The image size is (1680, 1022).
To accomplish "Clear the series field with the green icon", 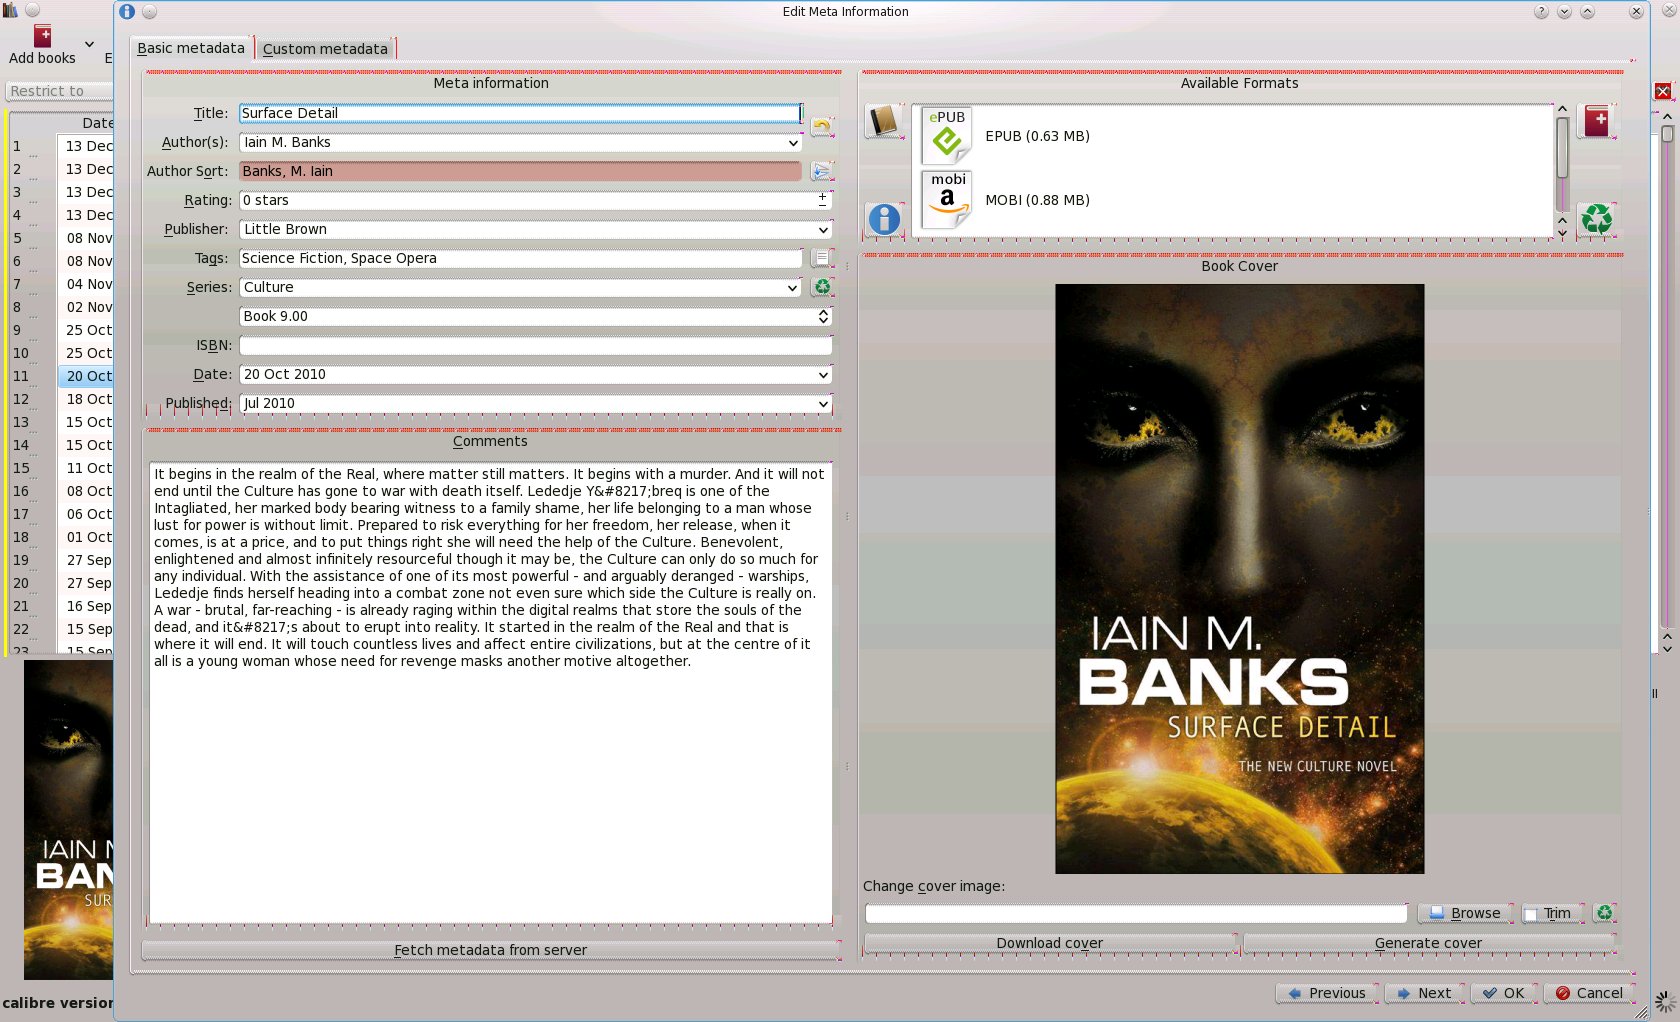I will click(x=822, y=287).
